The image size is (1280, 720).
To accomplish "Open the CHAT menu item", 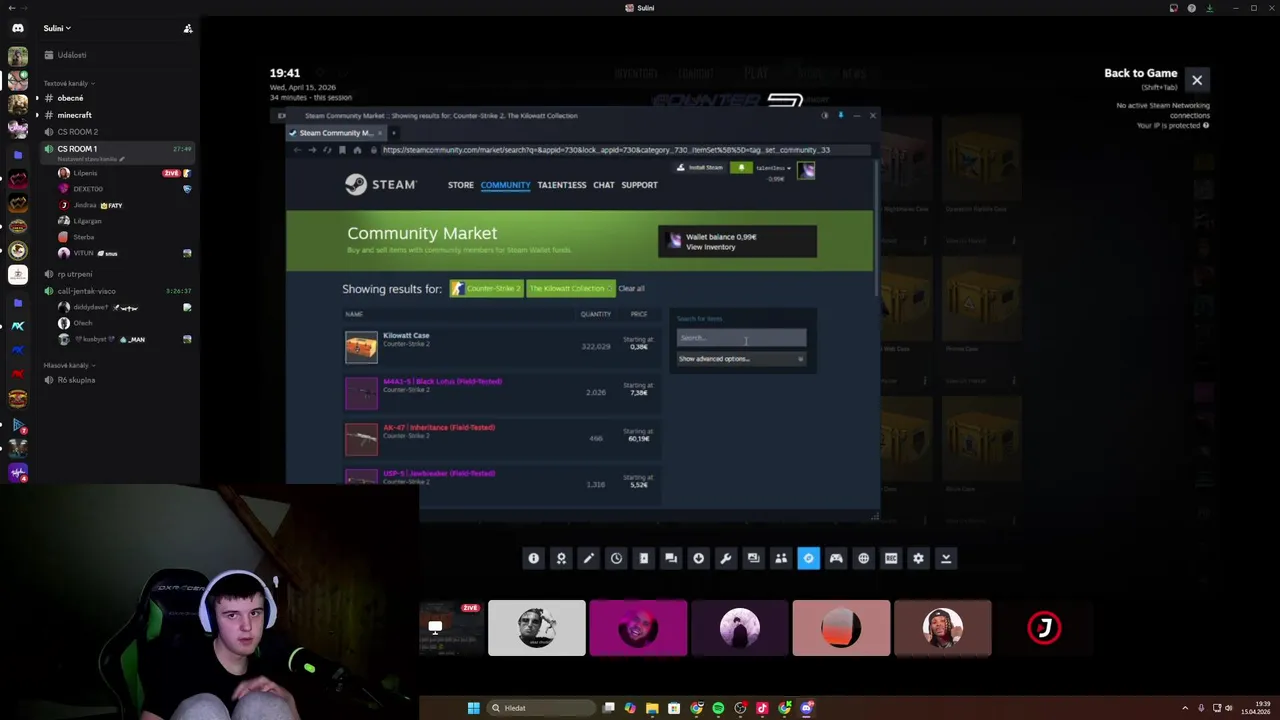I will point(604,185).
